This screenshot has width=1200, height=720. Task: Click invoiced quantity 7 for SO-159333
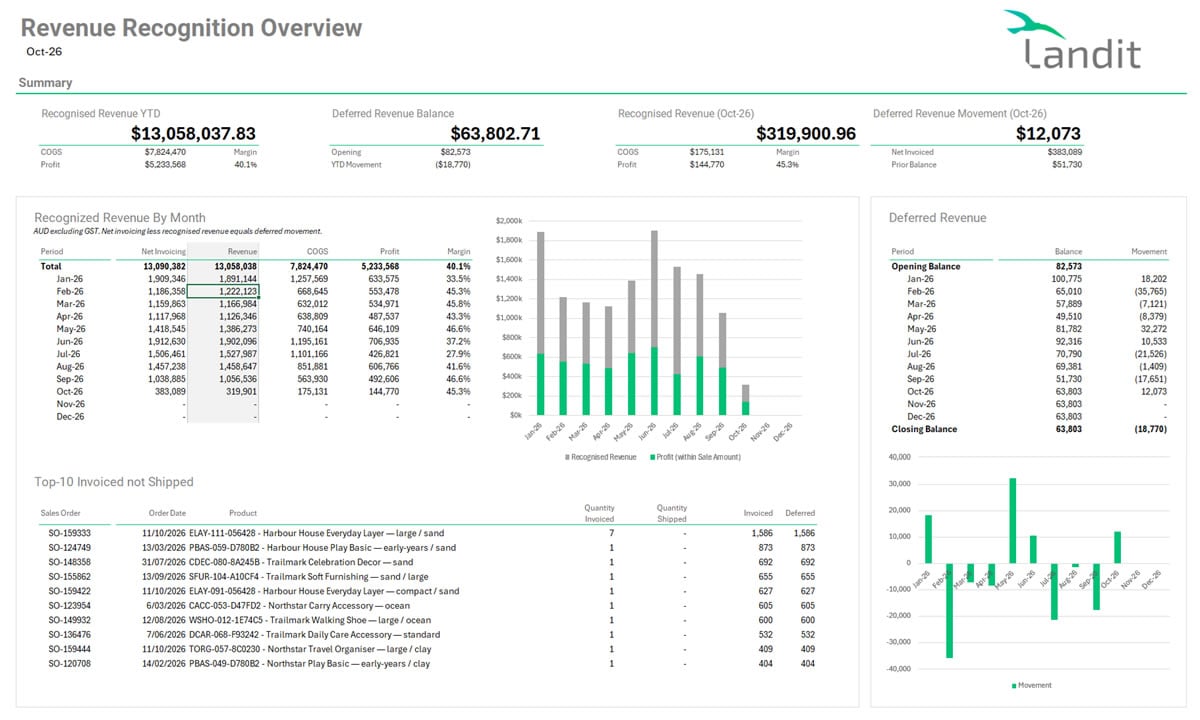coord(611,534)
